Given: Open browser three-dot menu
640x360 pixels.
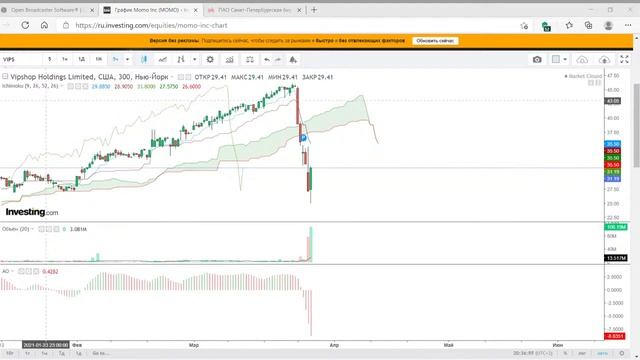Looking at the screenshot, I should 628,25.
